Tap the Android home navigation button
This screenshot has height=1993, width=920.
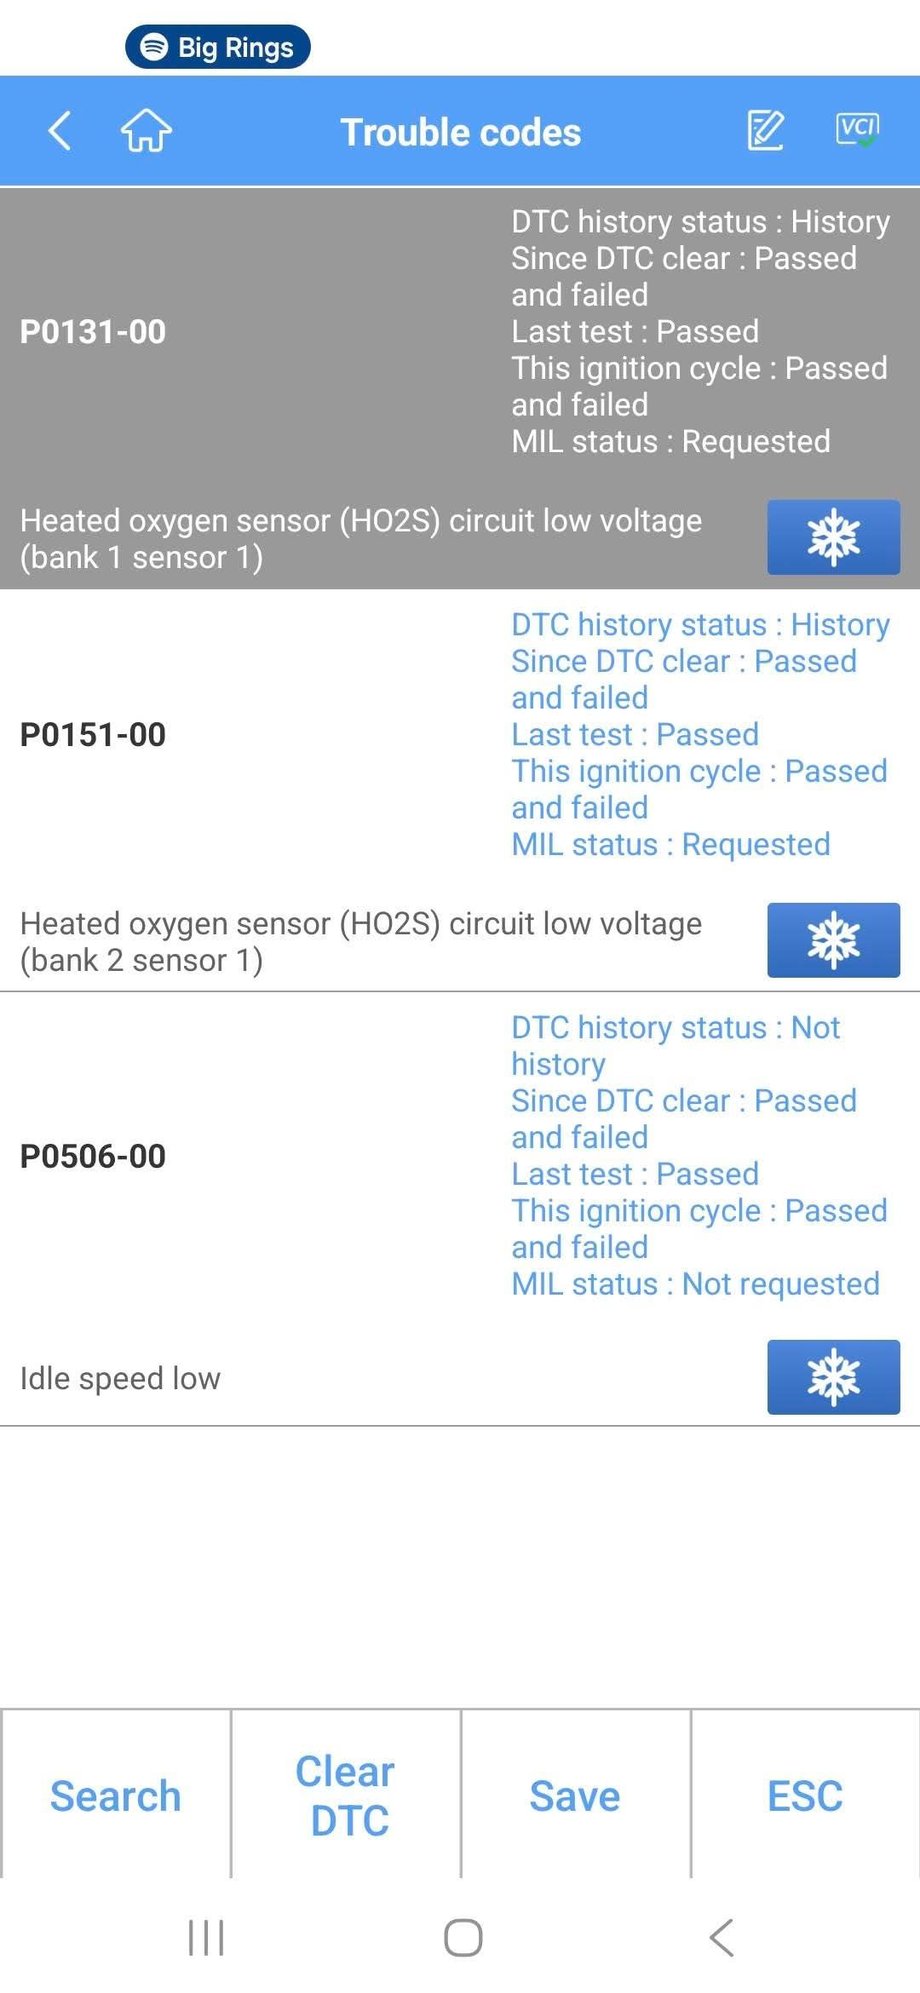pos(463,1937)
